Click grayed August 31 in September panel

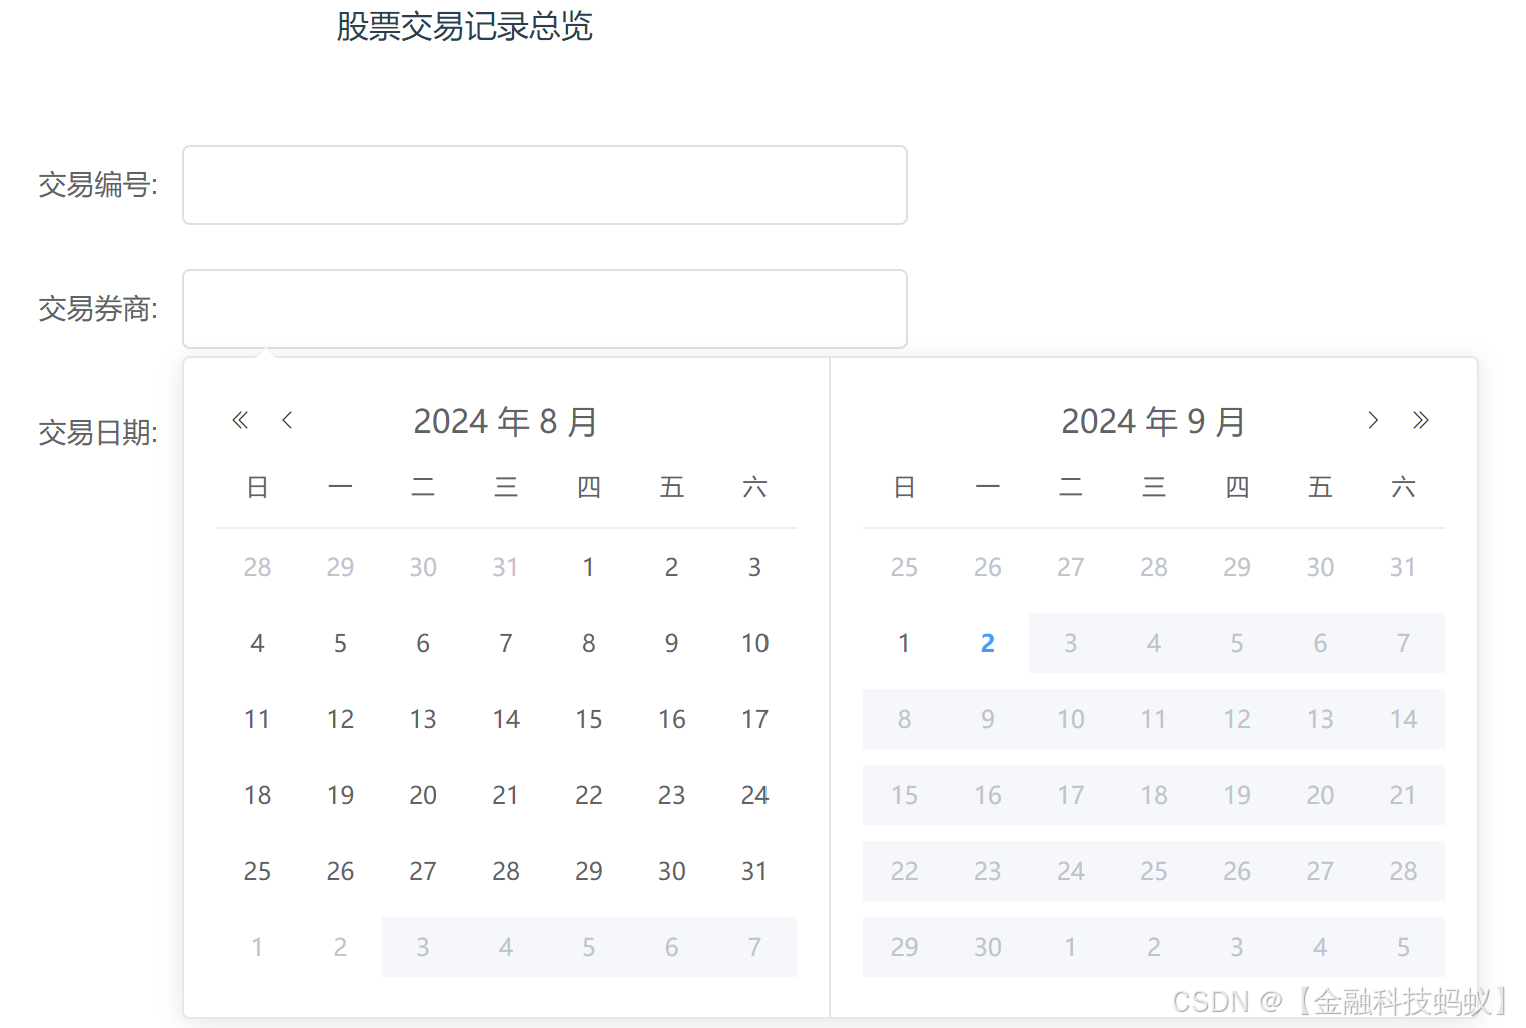pos(1403,567)
